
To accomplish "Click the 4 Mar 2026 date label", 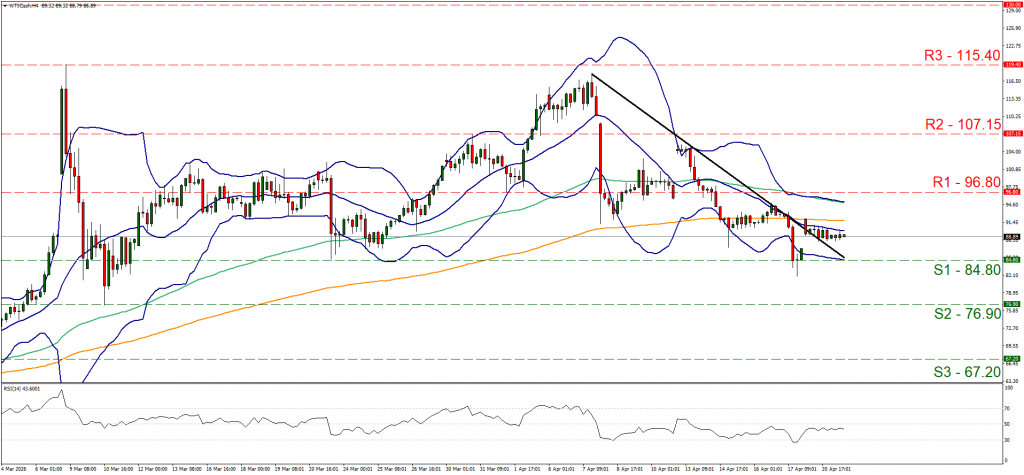I will (x=14, y=469).
